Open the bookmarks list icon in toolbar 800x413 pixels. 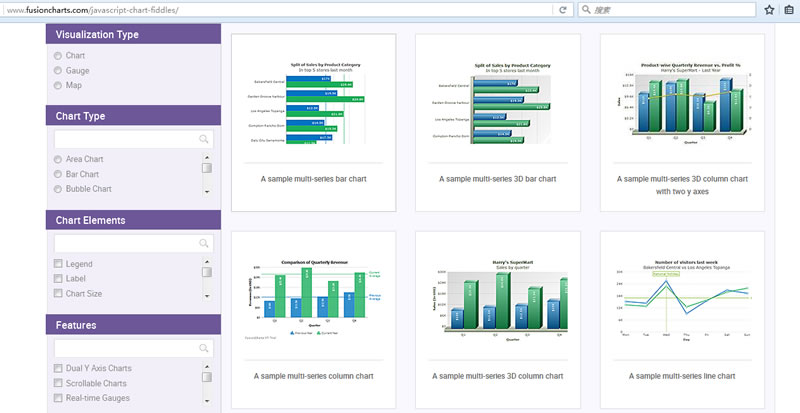tap(788, 10)
